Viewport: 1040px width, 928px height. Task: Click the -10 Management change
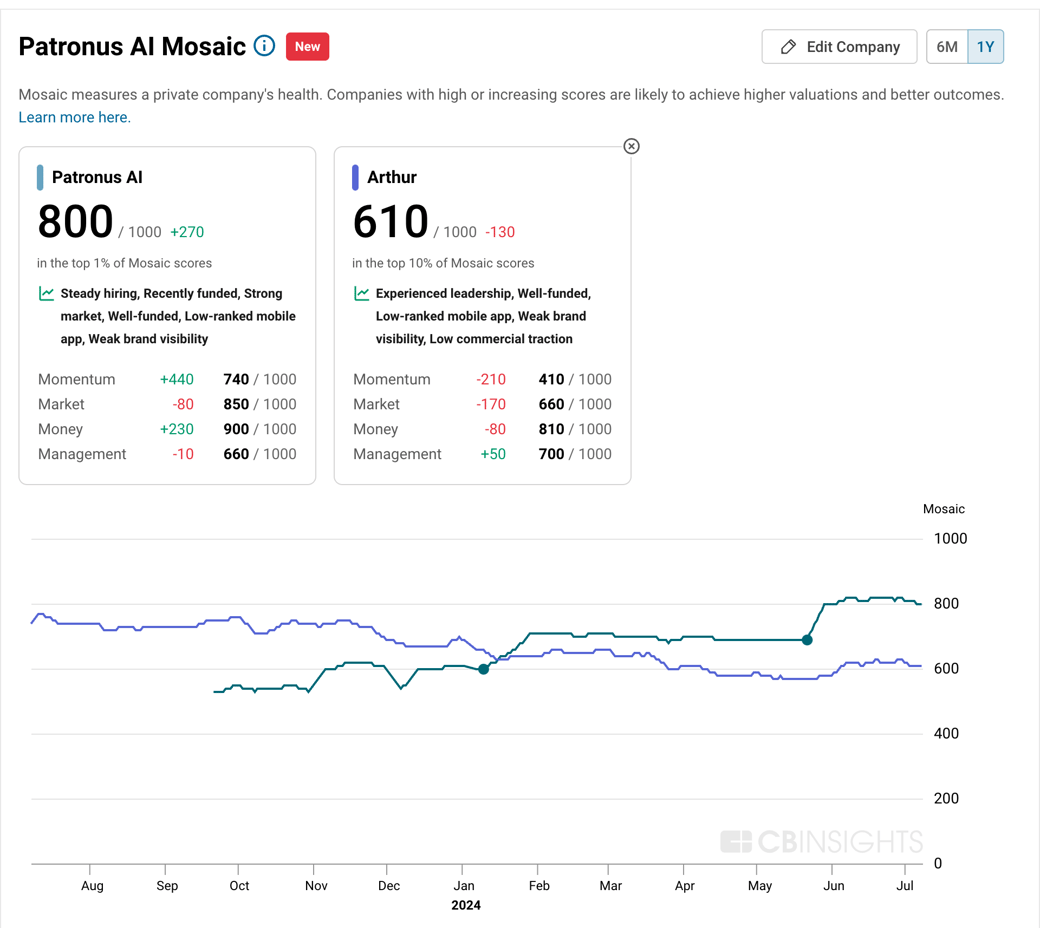(x=183, y=454)
